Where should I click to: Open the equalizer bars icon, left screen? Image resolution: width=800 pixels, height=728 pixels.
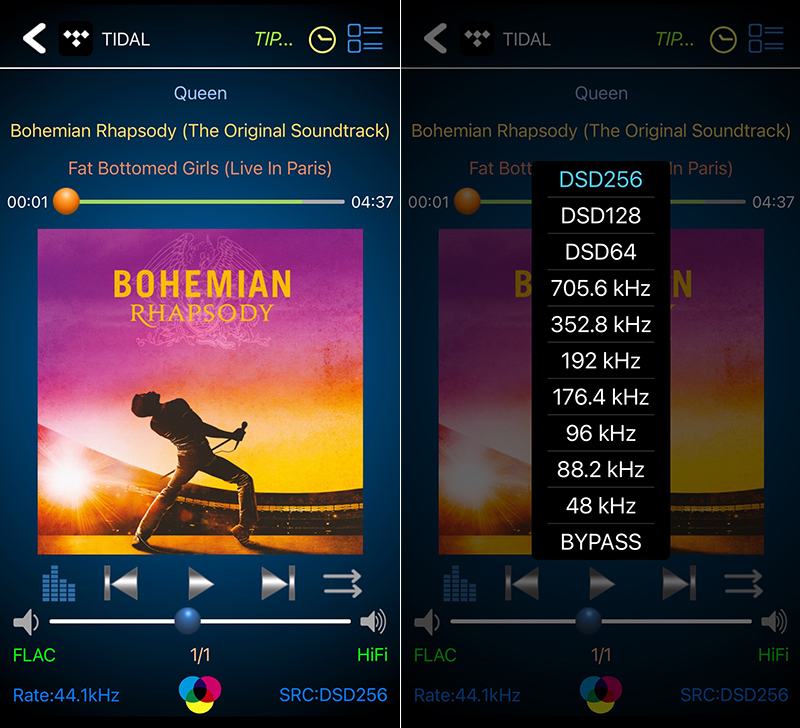click(x=59, y=584)
